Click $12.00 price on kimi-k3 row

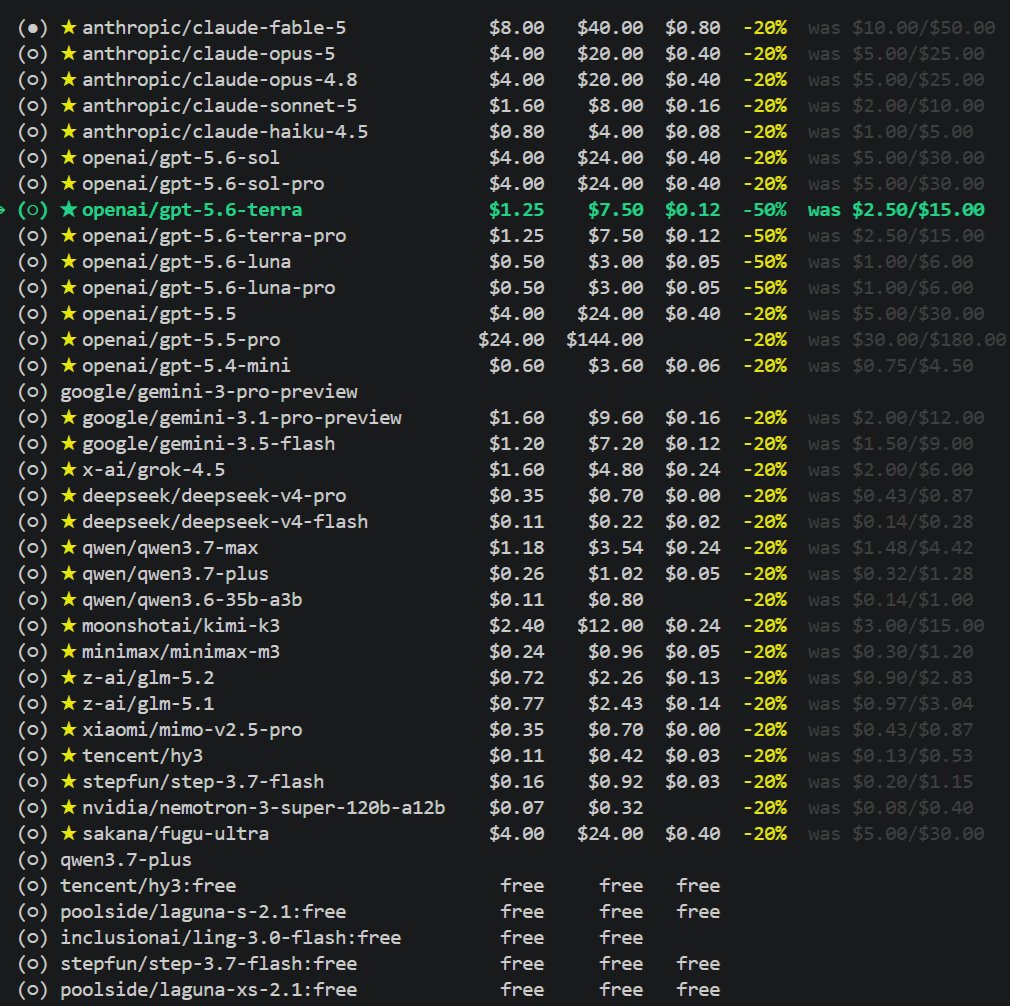610,625
